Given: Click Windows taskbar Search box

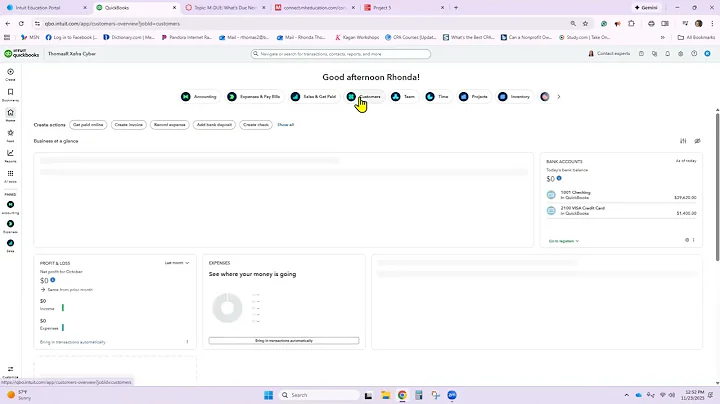Looking at the screenshot, I should (319, 395).
